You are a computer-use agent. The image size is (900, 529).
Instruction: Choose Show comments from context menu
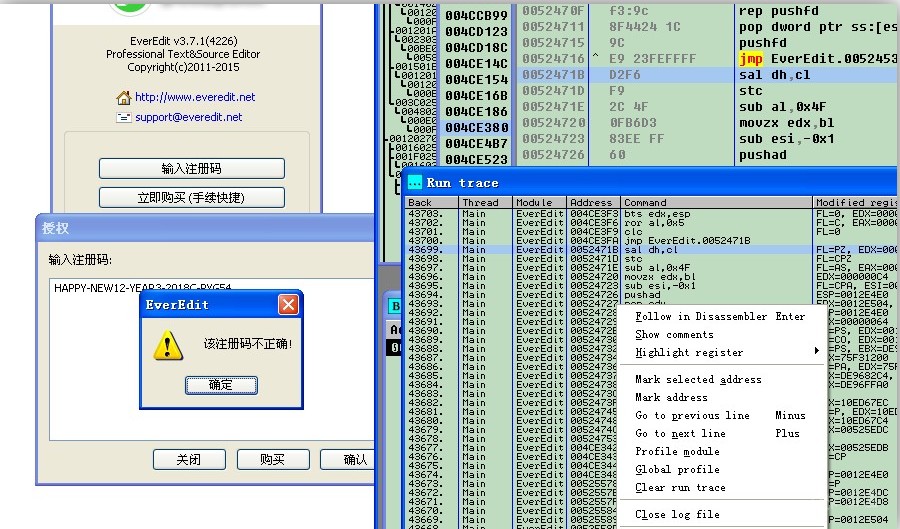(722, 334)
